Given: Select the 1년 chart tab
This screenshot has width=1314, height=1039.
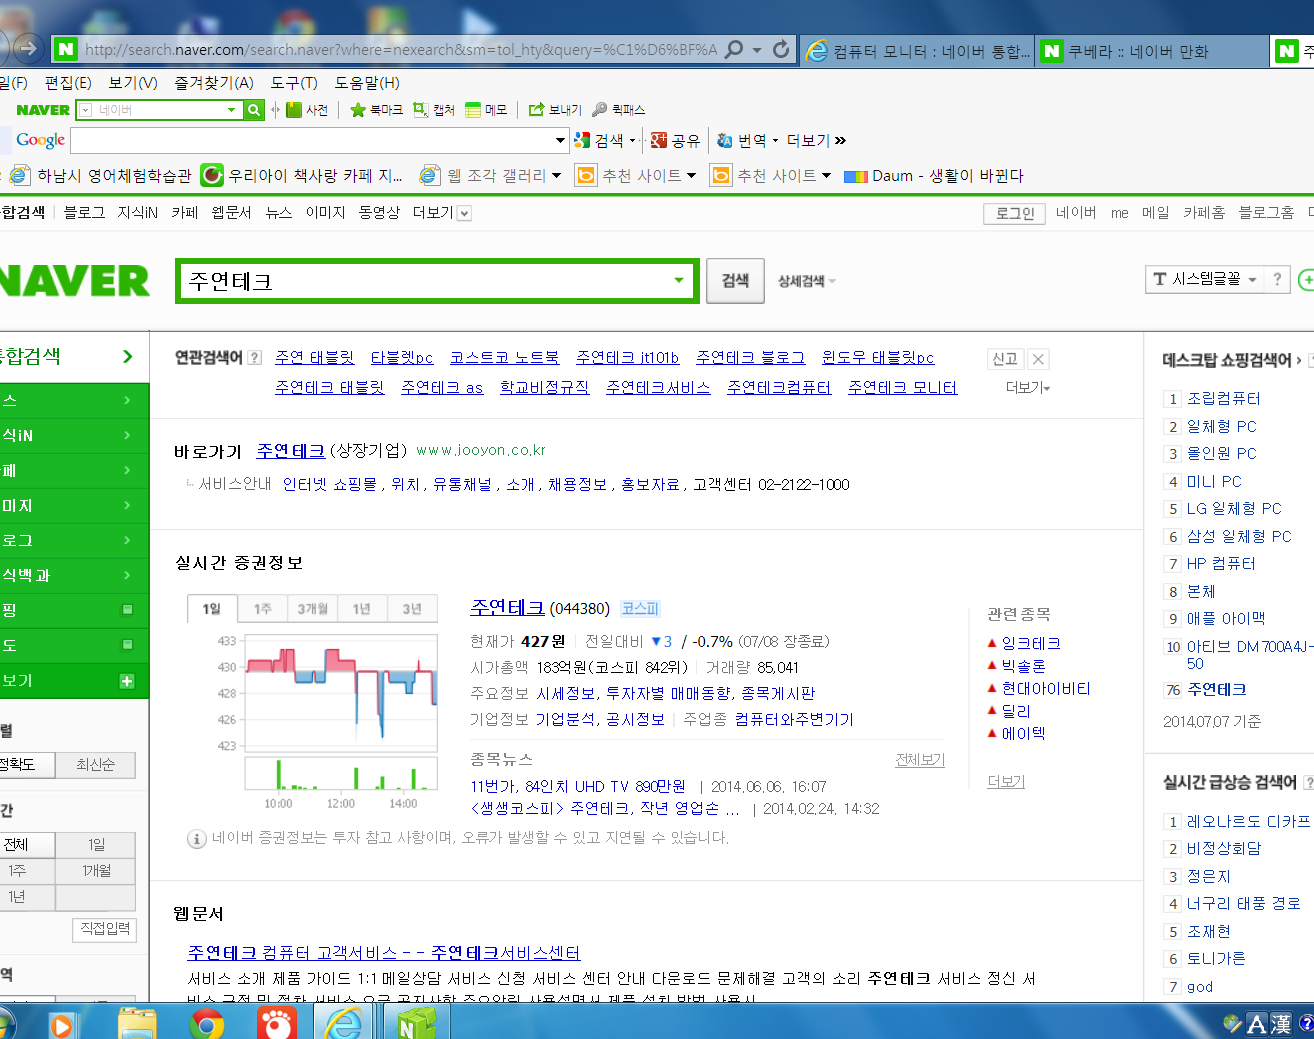Looking at the screenshot, I should 362,609.
